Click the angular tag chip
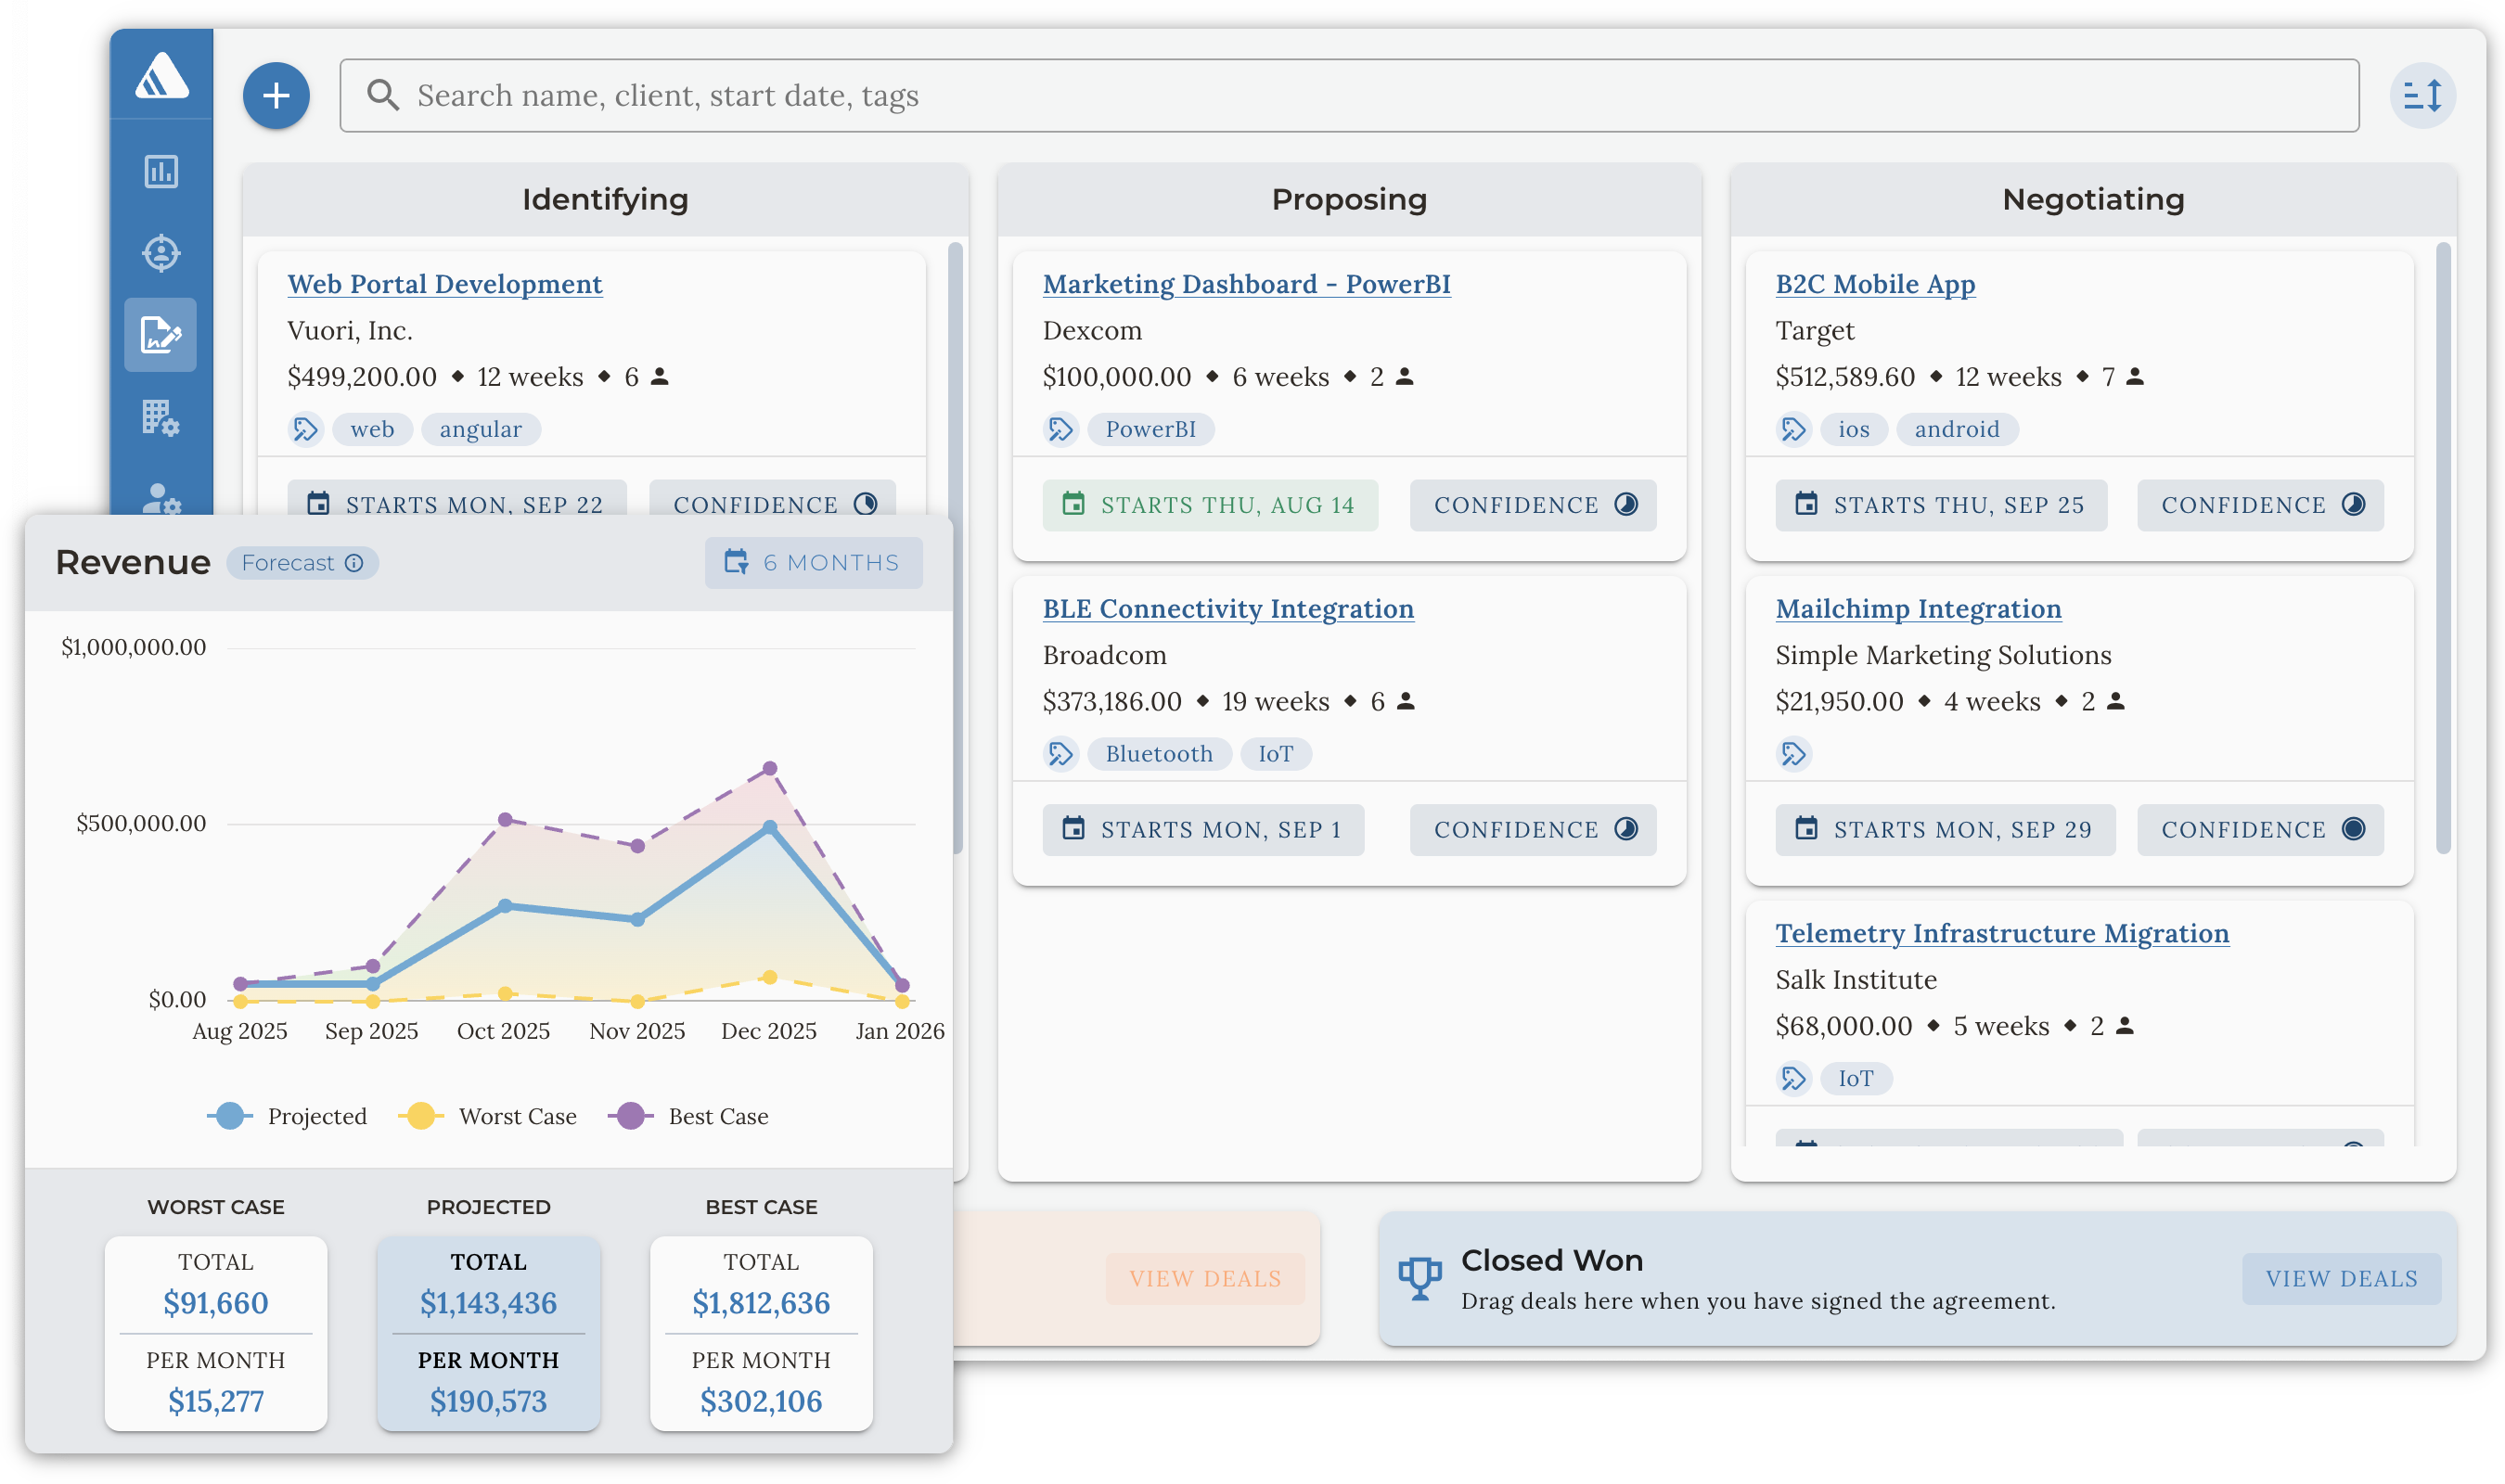This screenshot has width=2505, height=1484. 481,429
